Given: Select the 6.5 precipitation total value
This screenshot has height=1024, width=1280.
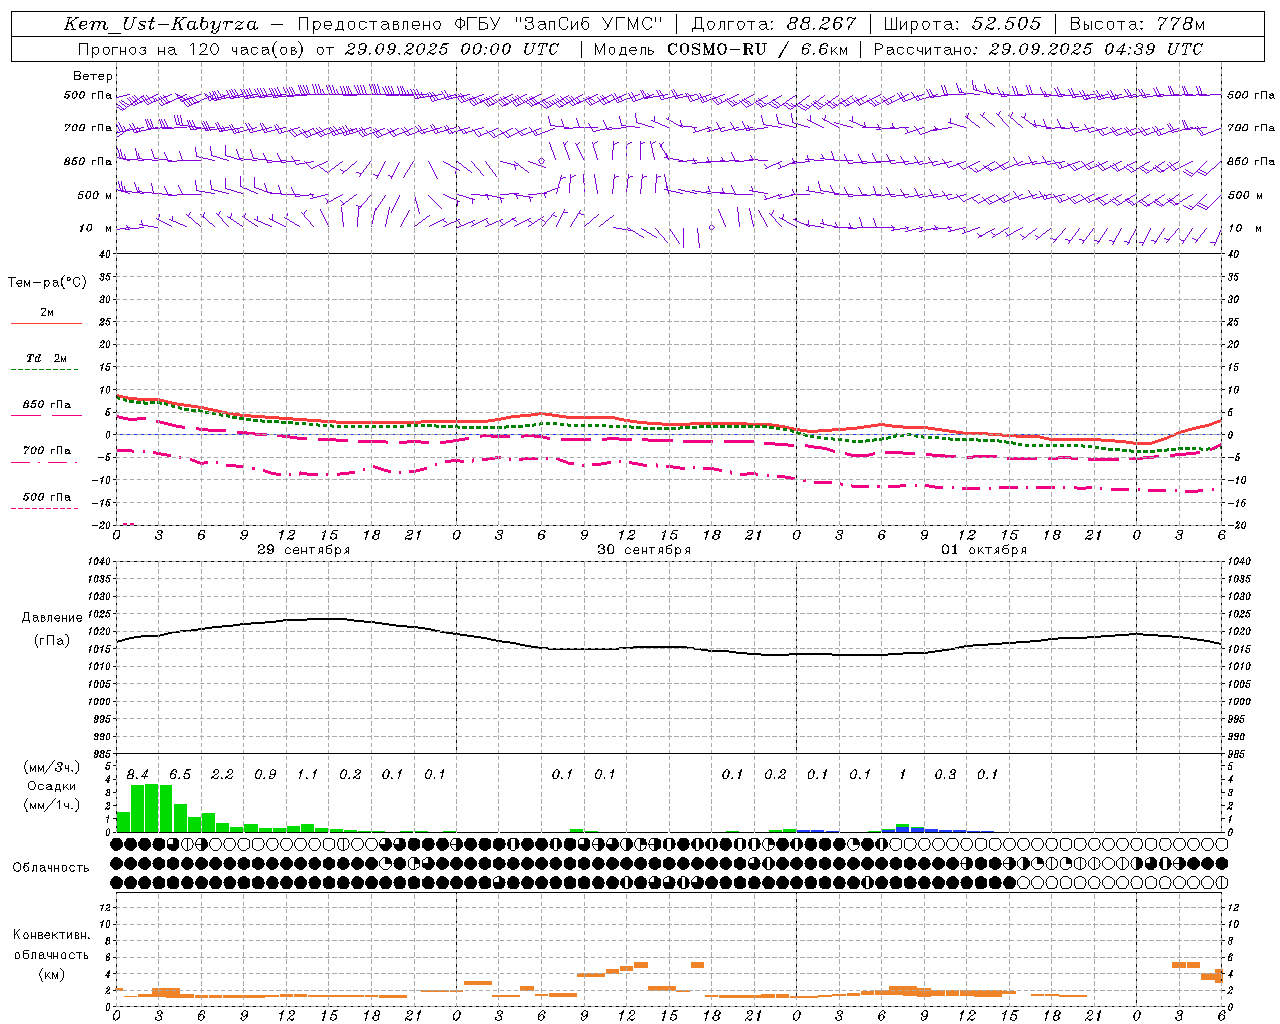Looking at the screenshot, I should (x=180, y=775).
